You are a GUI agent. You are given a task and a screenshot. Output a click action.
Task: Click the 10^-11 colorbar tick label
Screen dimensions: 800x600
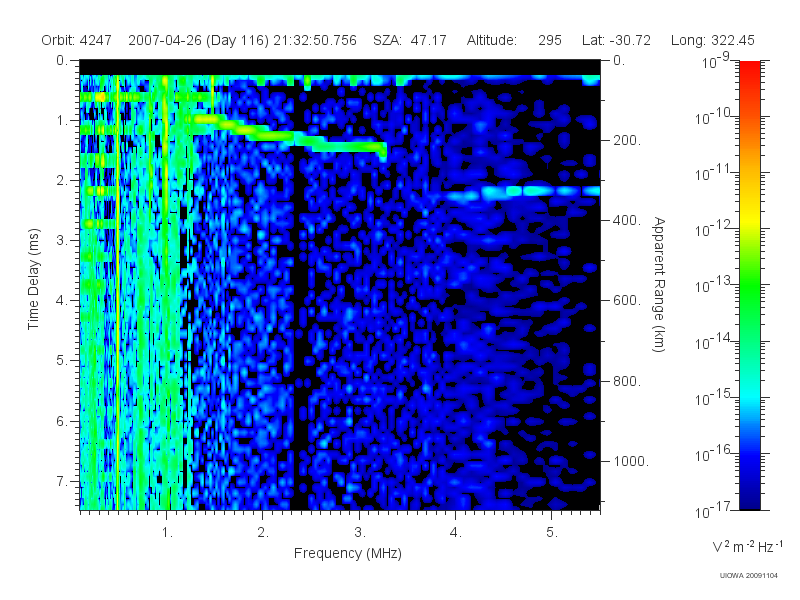click(x=714, y=173)
